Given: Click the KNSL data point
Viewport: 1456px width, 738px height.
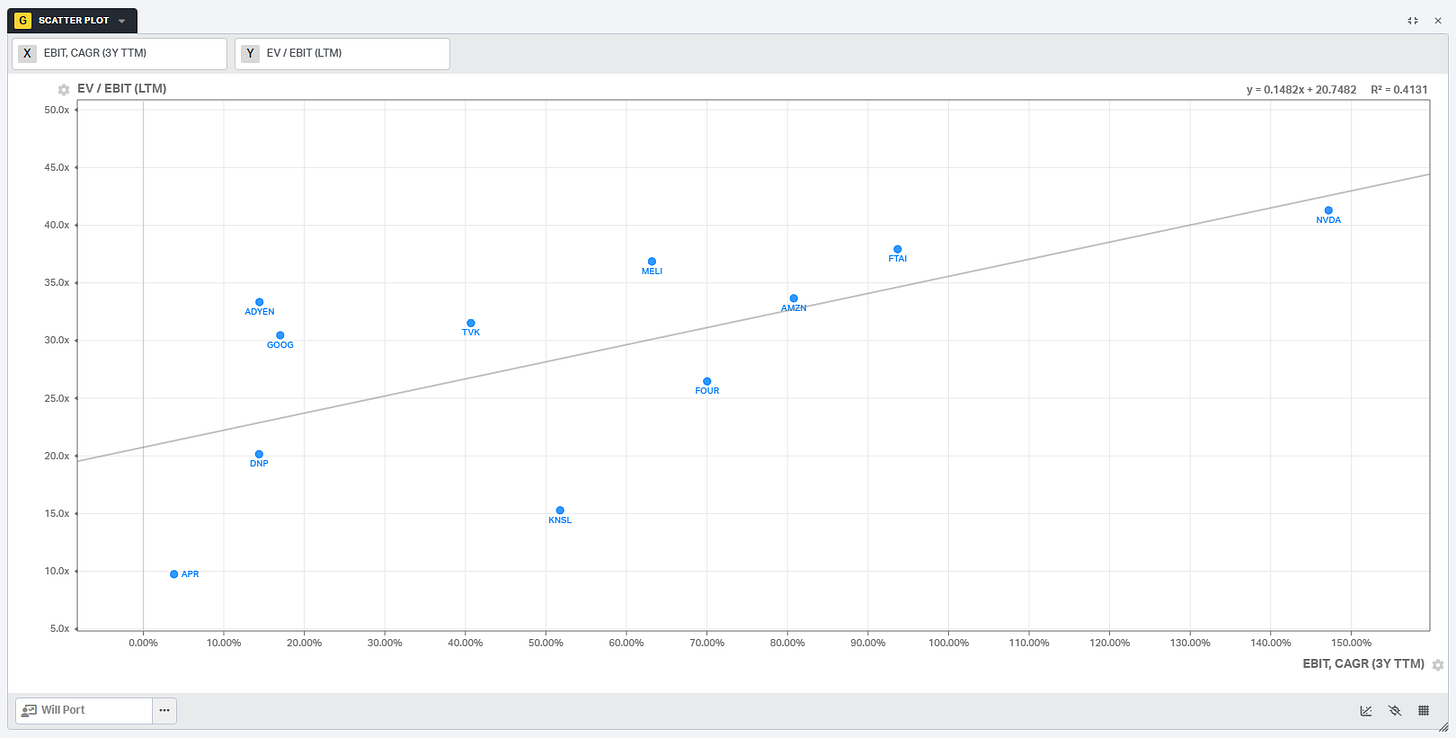Looking at the screenshot, I should point(560,510).
